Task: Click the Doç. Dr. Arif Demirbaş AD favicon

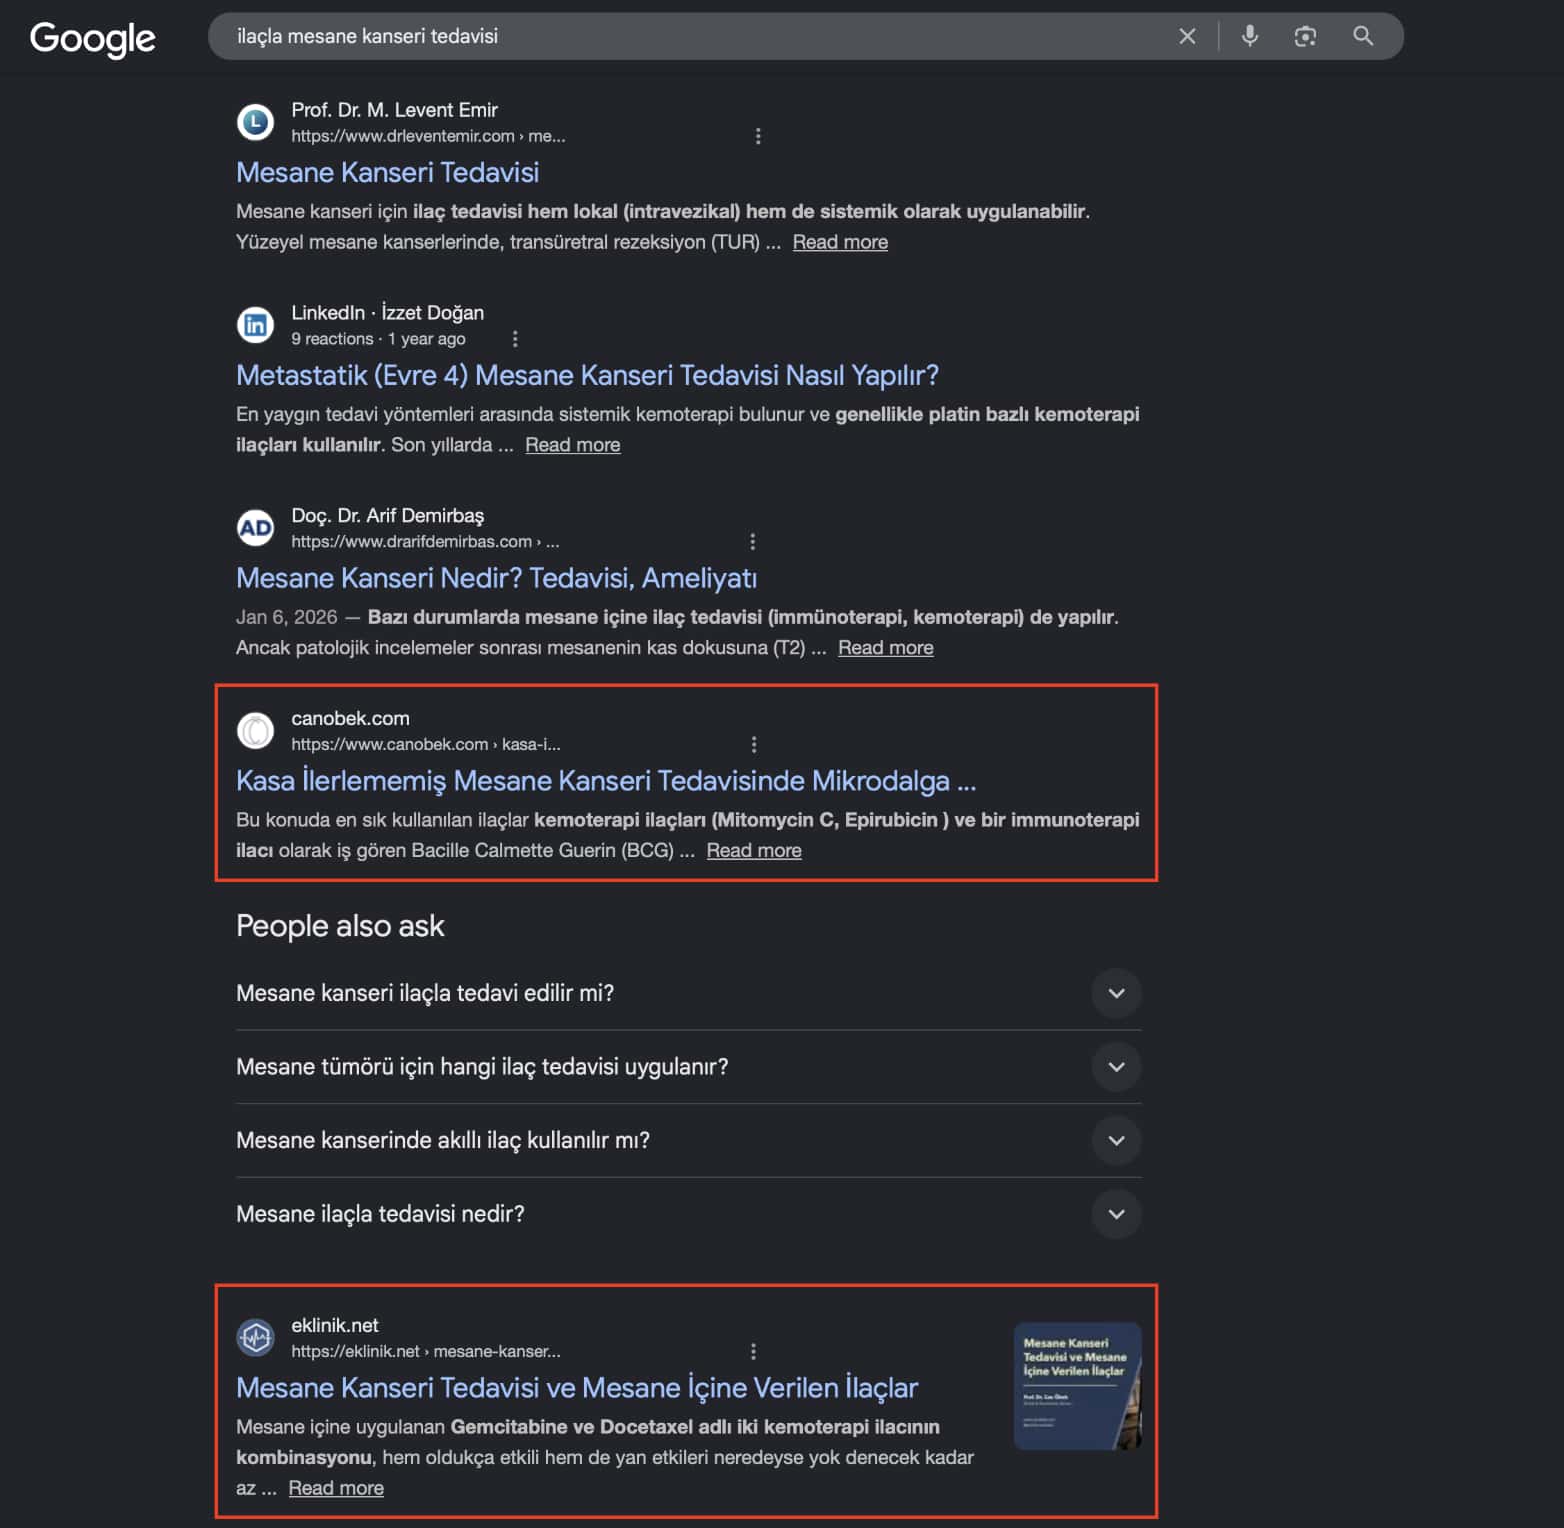Action: (x=255, y=528)
